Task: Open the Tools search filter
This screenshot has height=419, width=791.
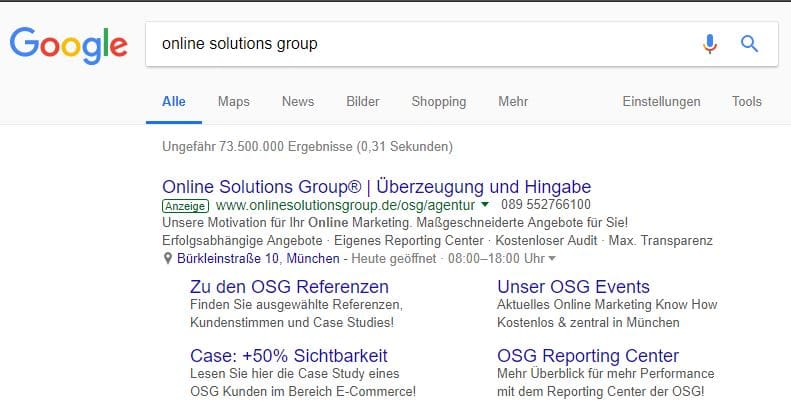Action: click(747, 101)
